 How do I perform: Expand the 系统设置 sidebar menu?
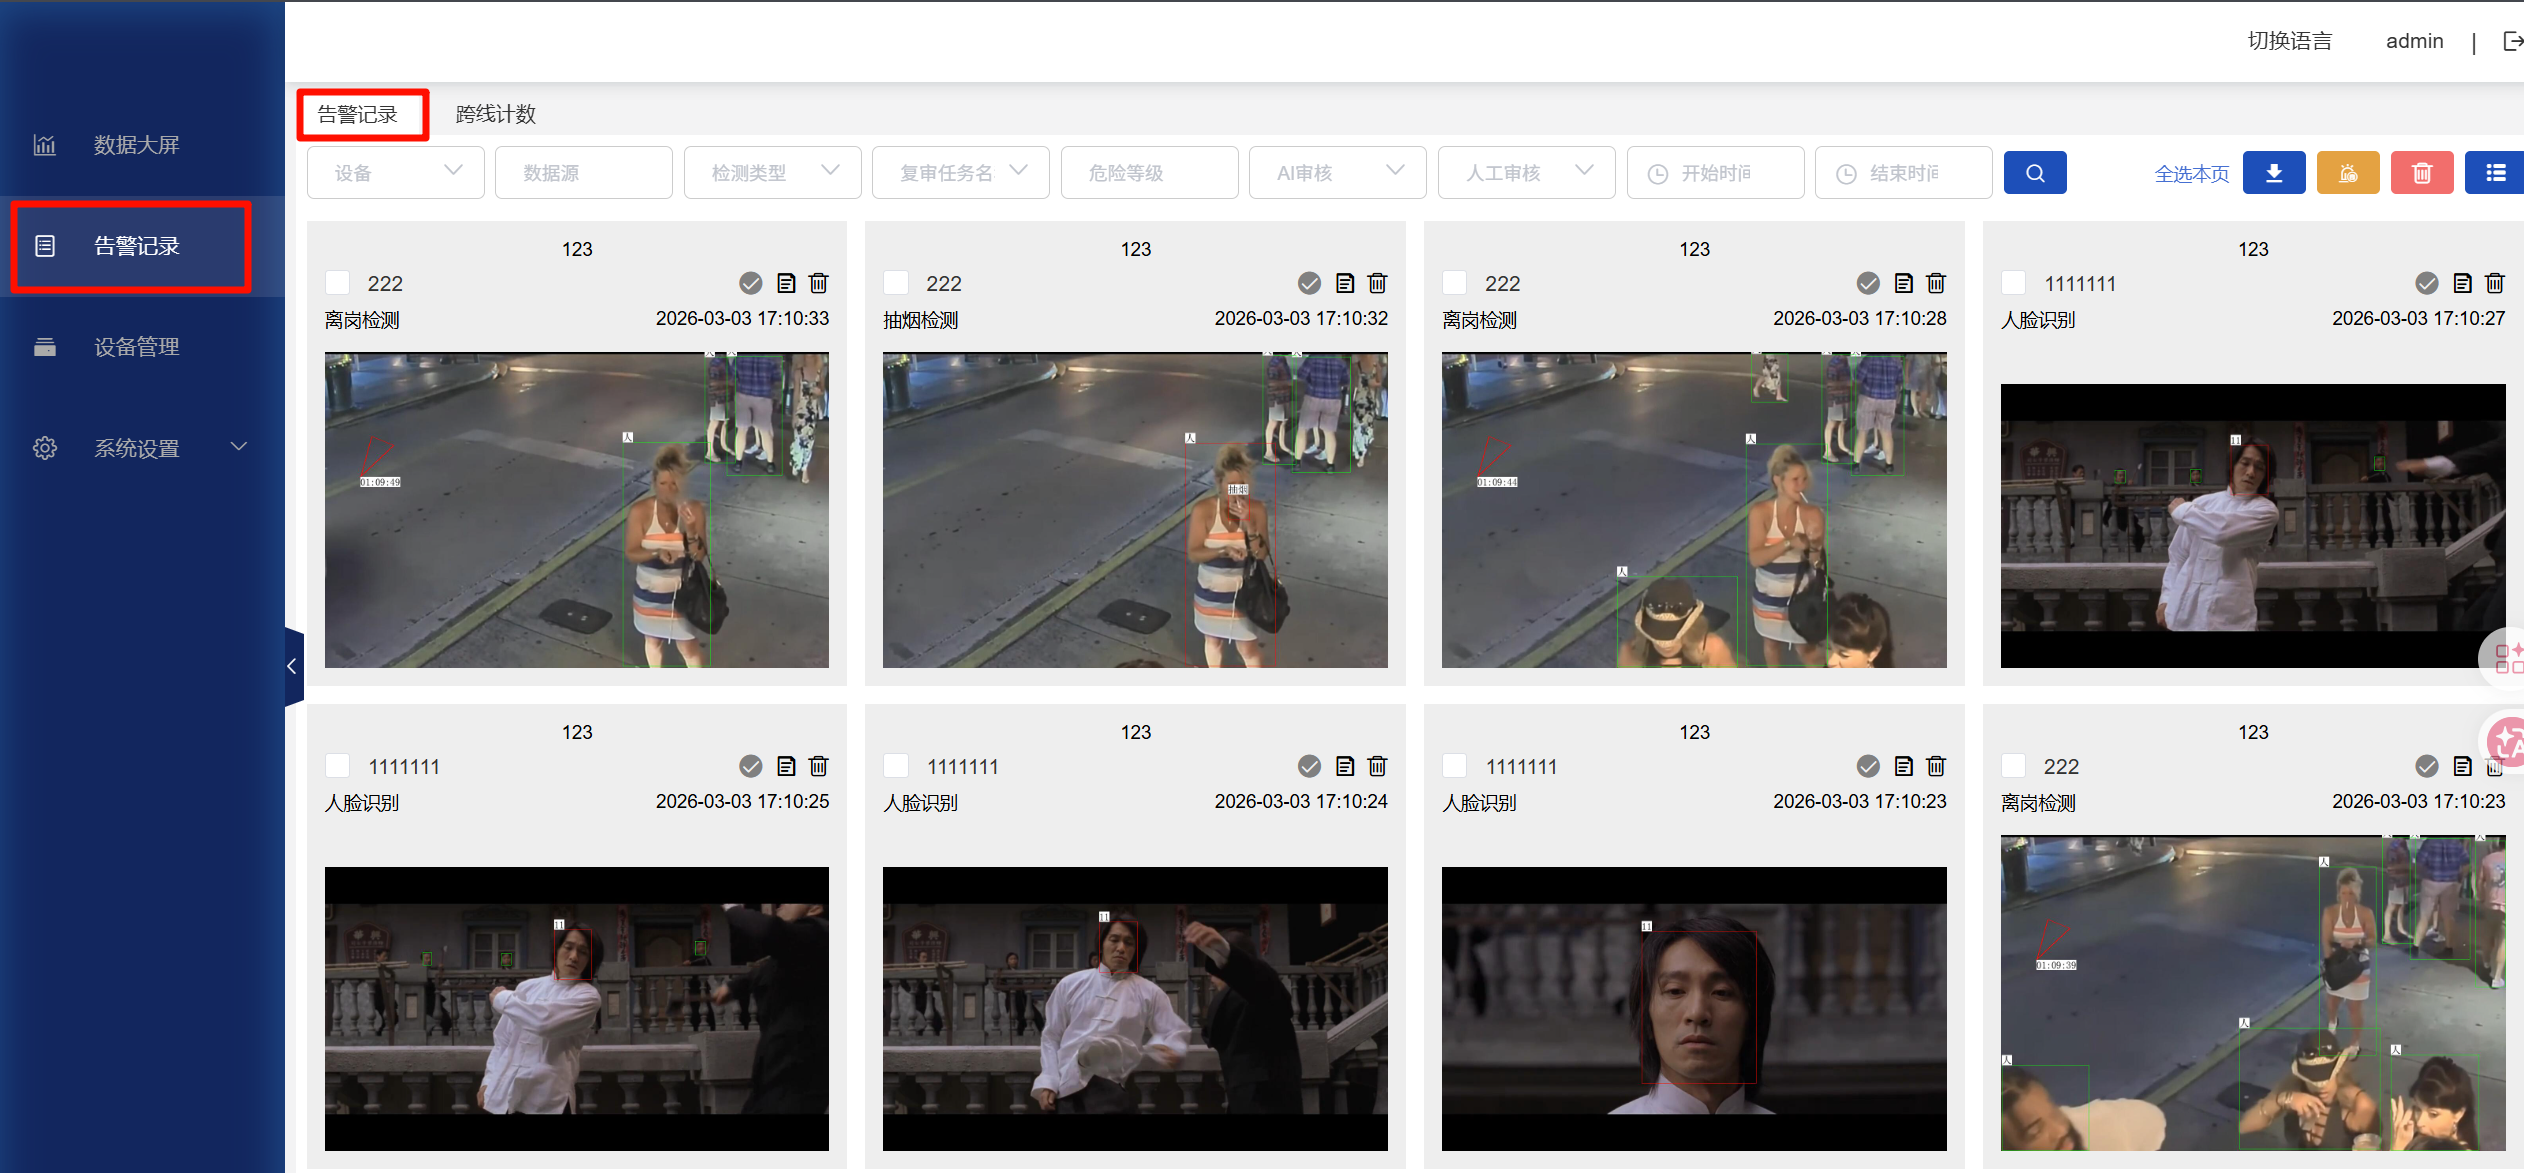tap(142, 448)
